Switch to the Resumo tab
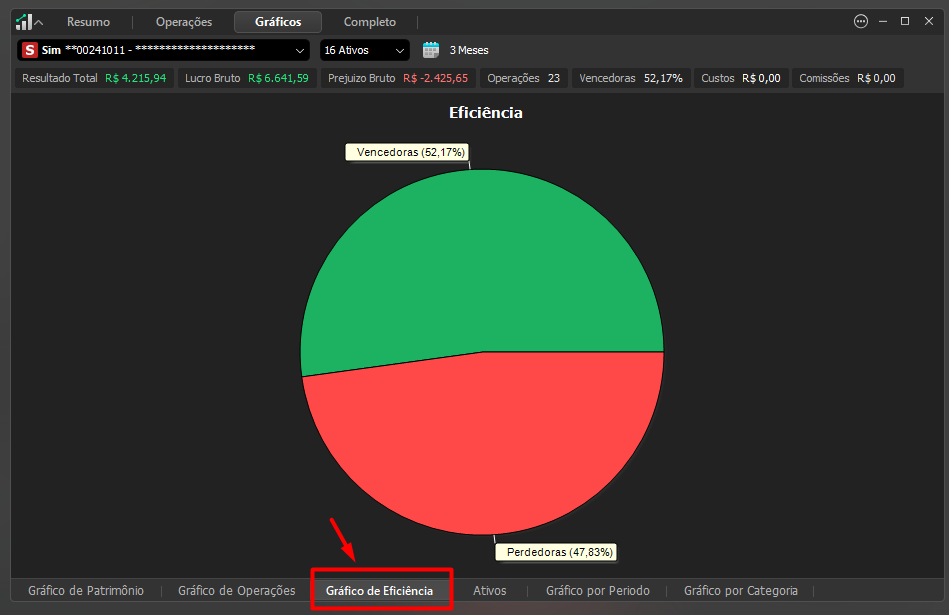Image resolution: width=949 pixels, height=615 pixels. (88, 22)
